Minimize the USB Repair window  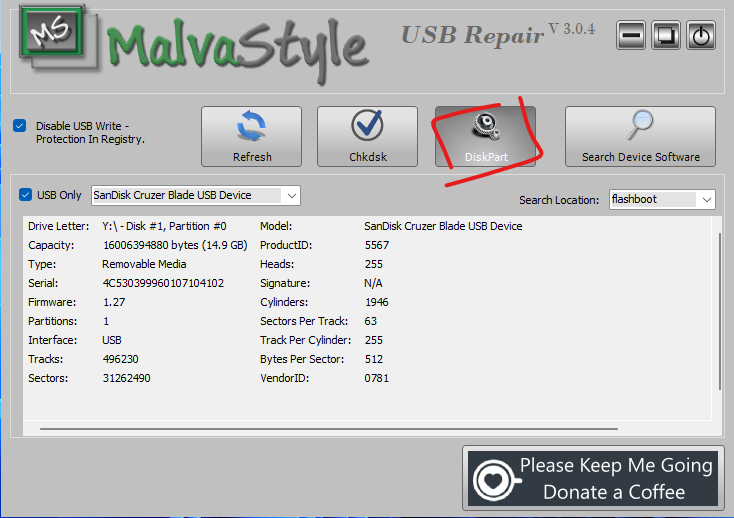631,35
